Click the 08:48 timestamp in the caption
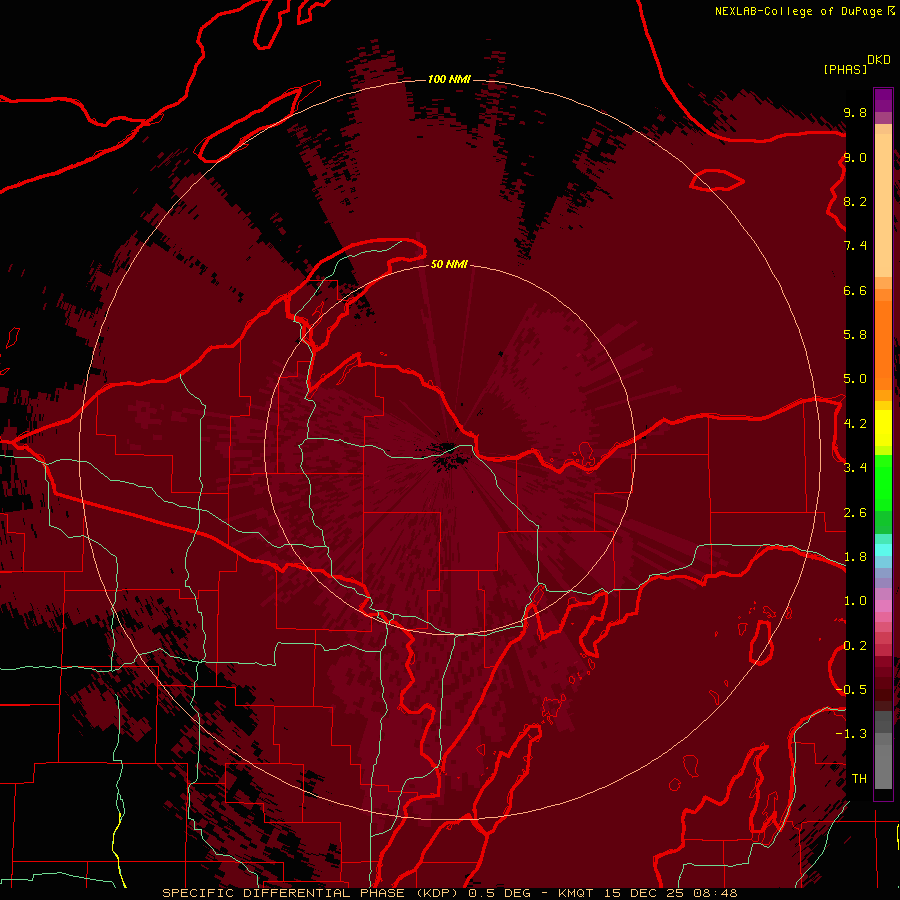 (x=715, y=893)
